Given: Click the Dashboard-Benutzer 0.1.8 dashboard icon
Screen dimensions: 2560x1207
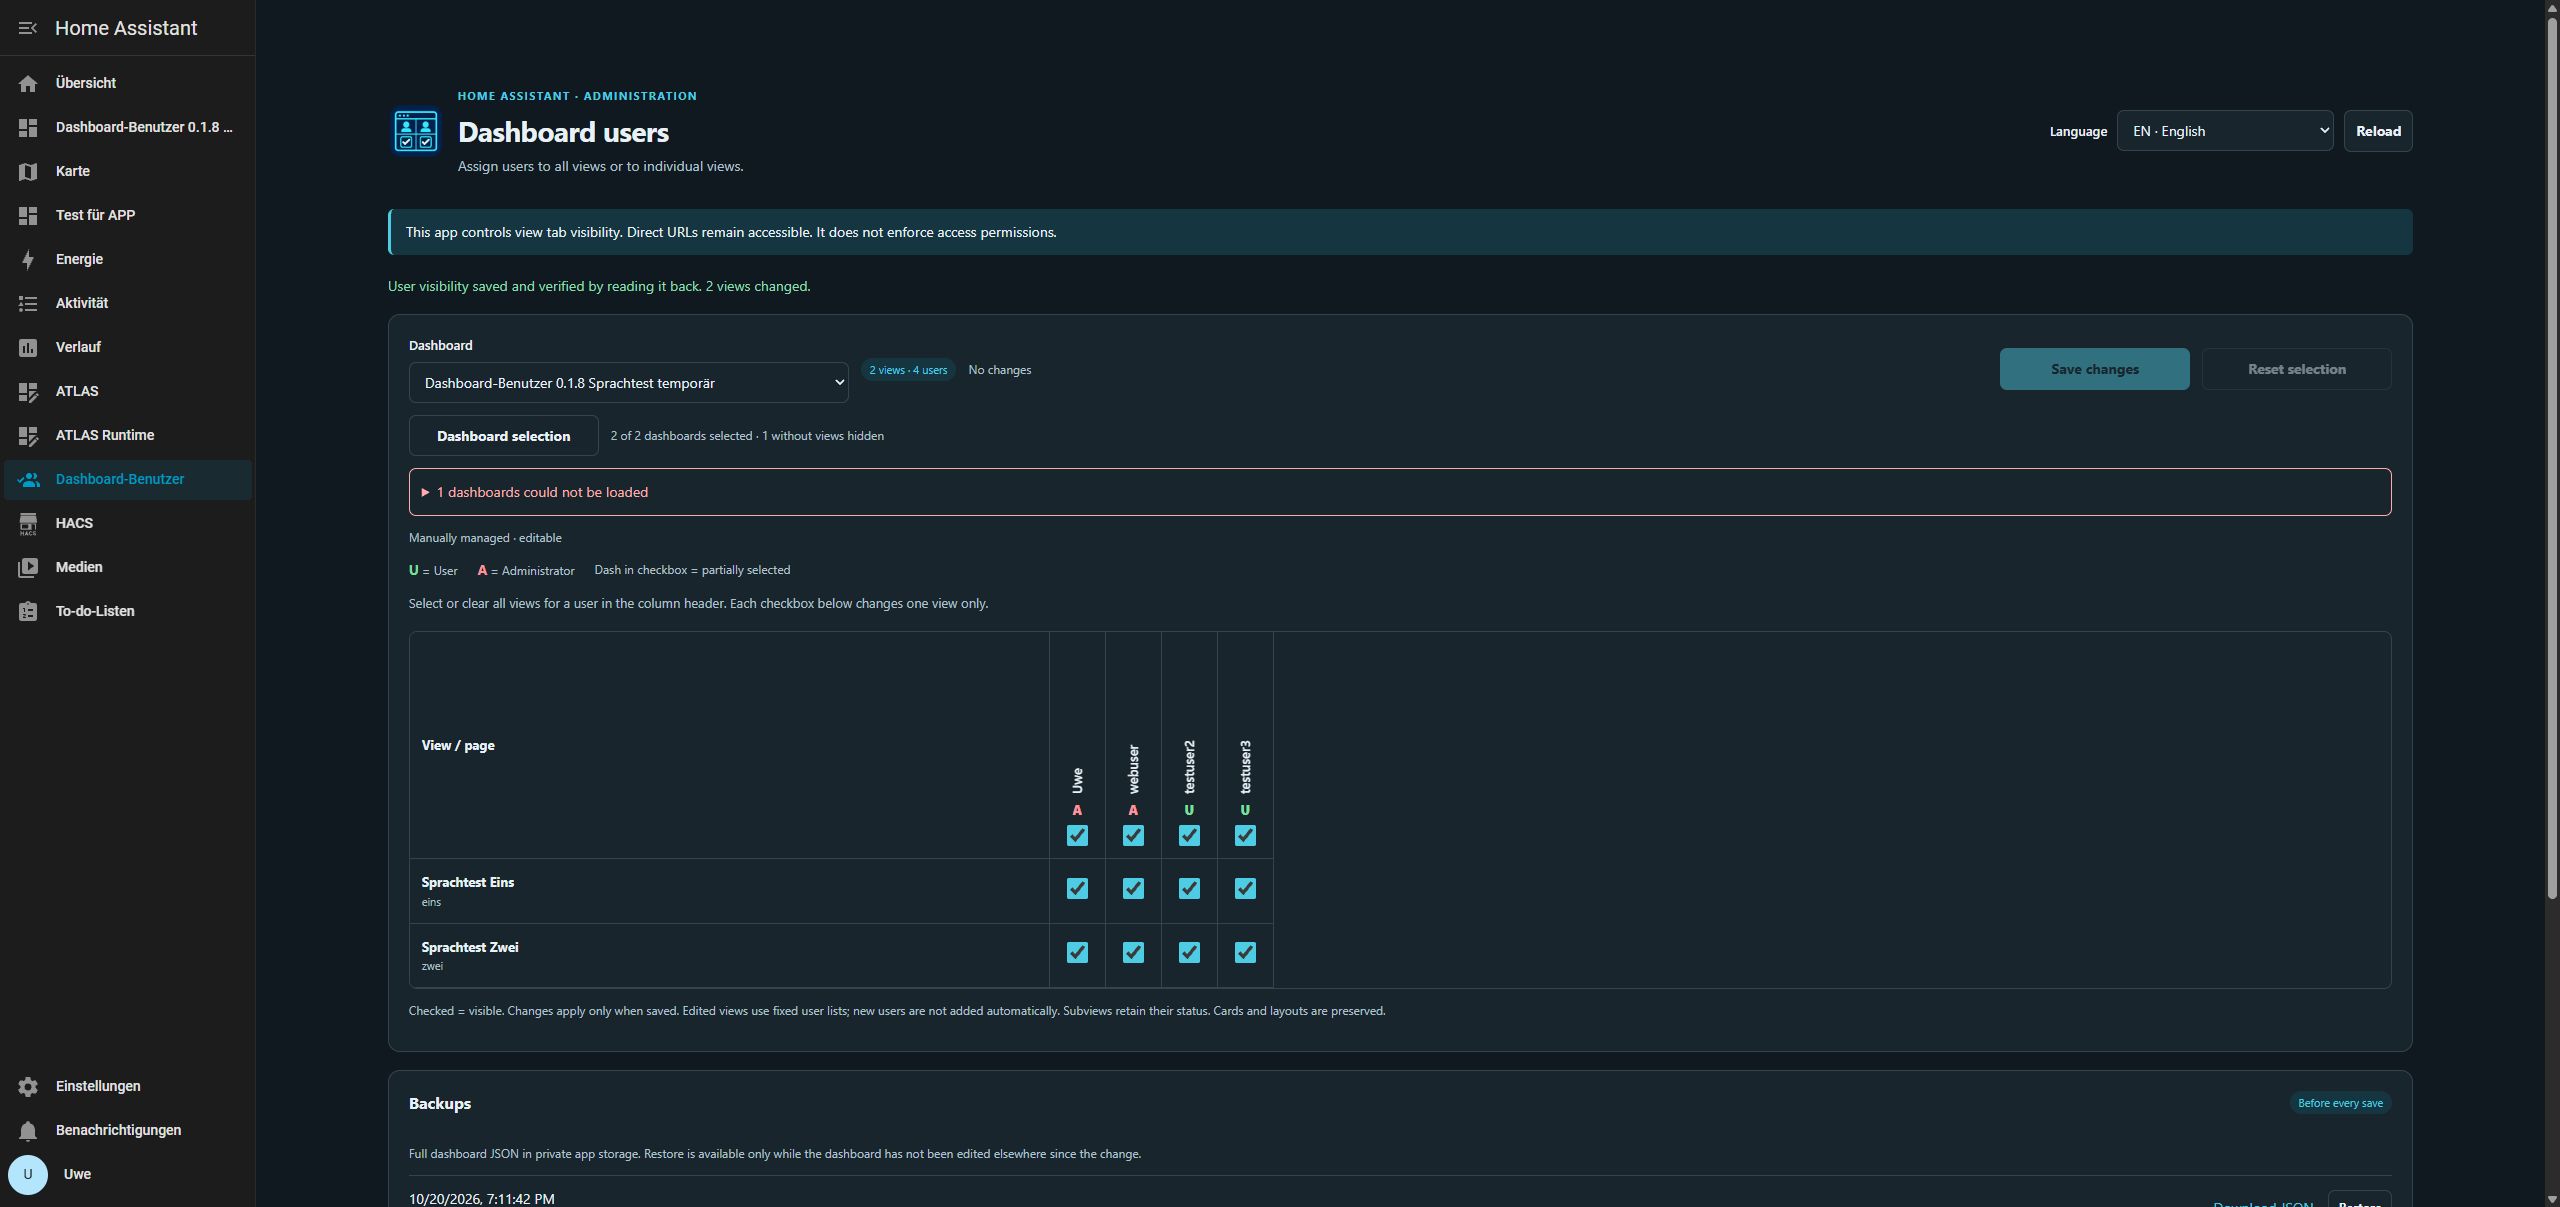Looking at the screenshot, I should [x=28, y=127].
